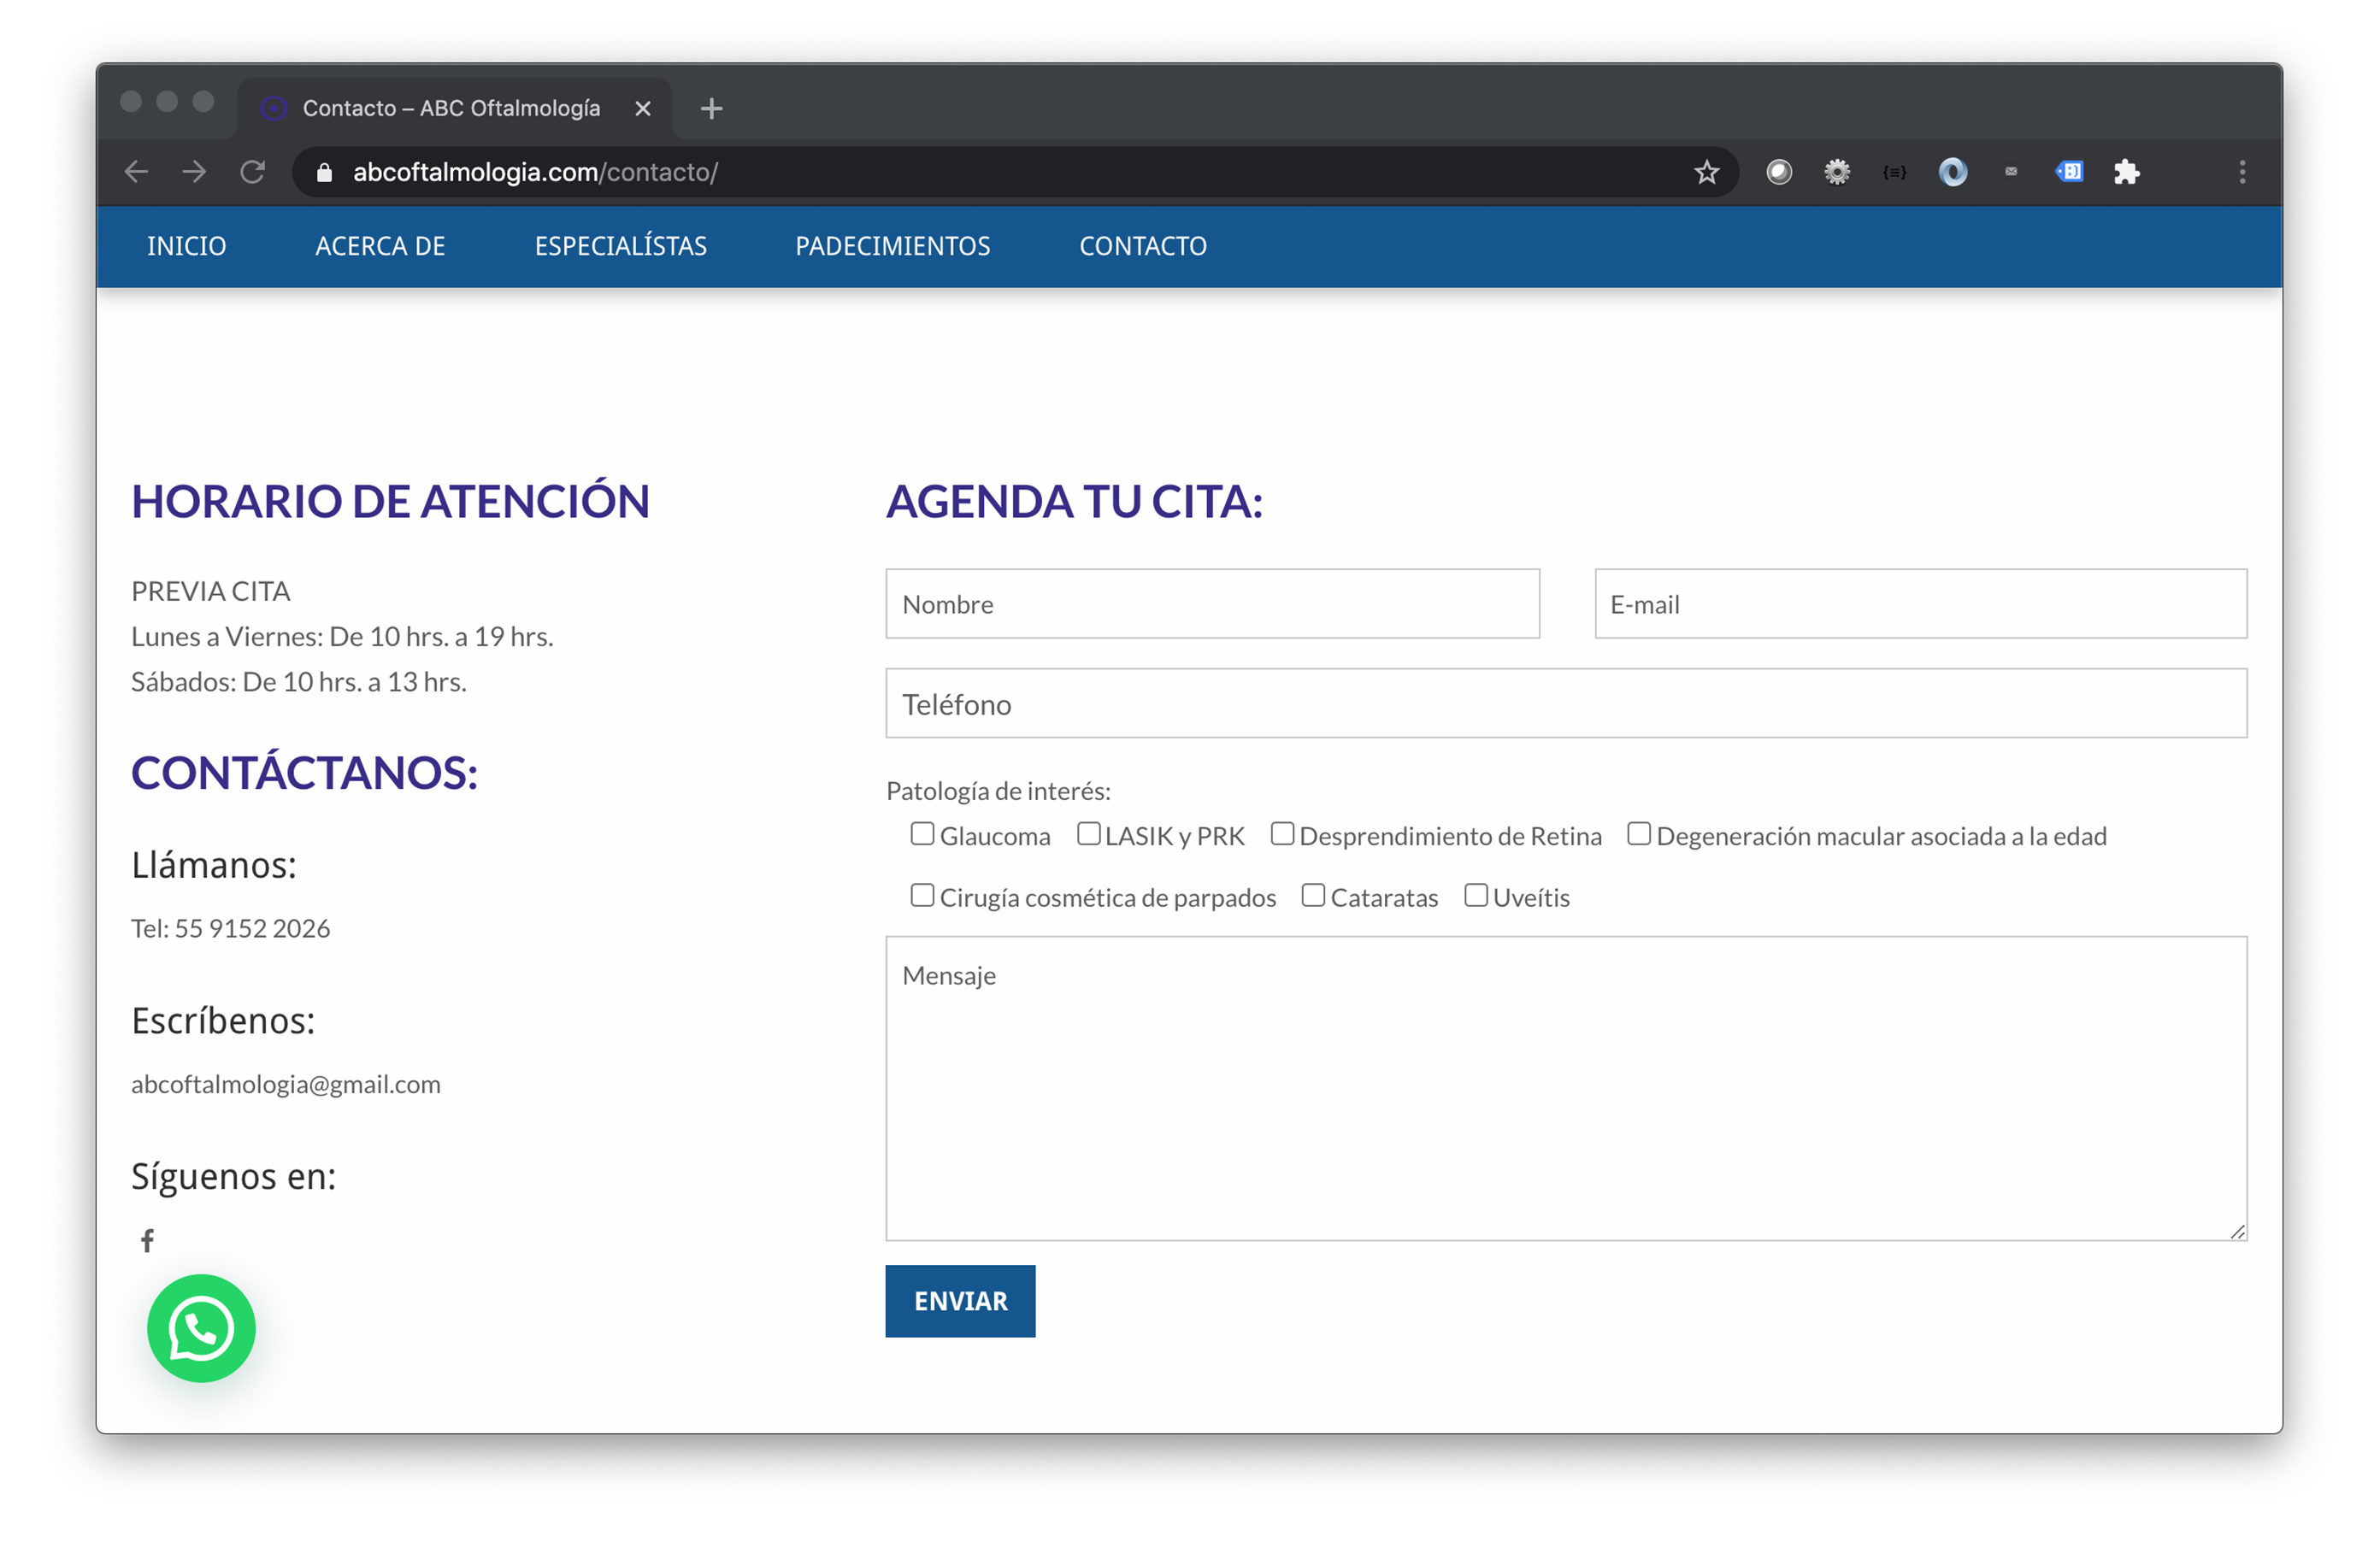View site info padlock icon
This screenshot has height=1559, width=2380.
coord(324,172)
